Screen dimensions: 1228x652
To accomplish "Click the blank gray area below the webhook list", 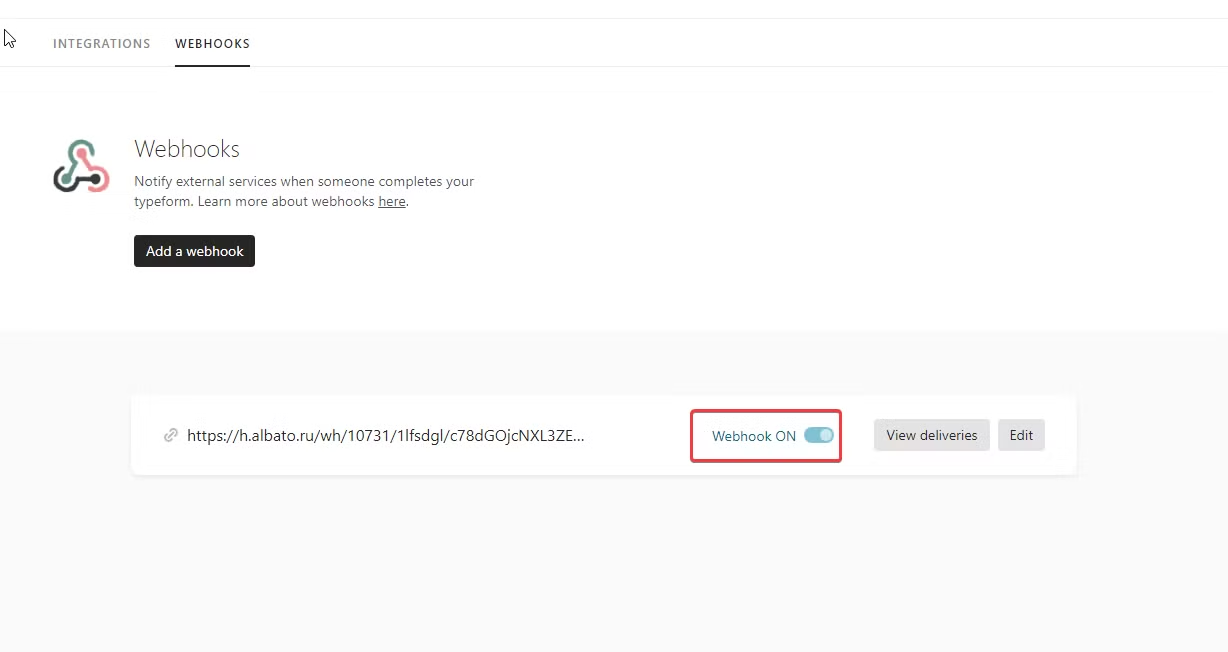I will (600, 570).
